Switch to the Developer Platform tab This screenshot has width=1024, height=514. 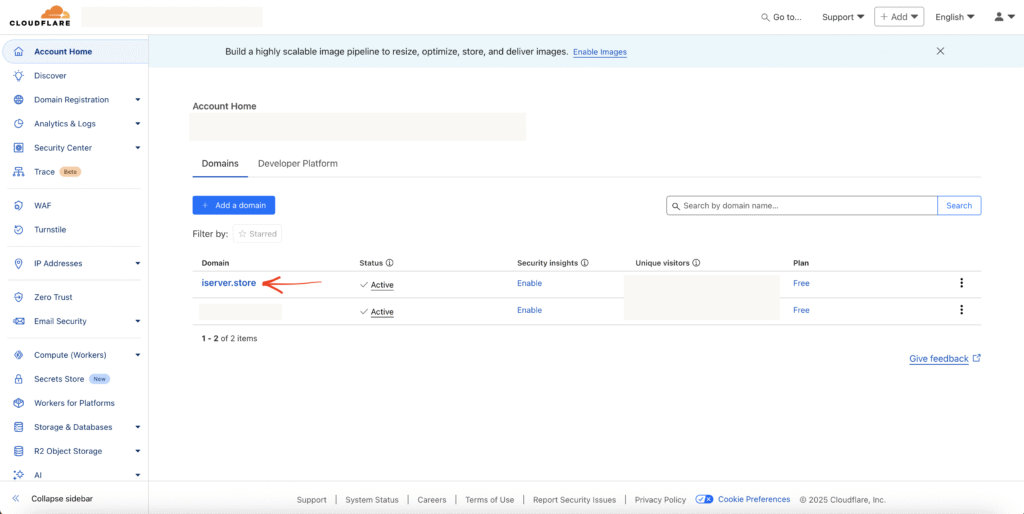[x=298, y=163]
